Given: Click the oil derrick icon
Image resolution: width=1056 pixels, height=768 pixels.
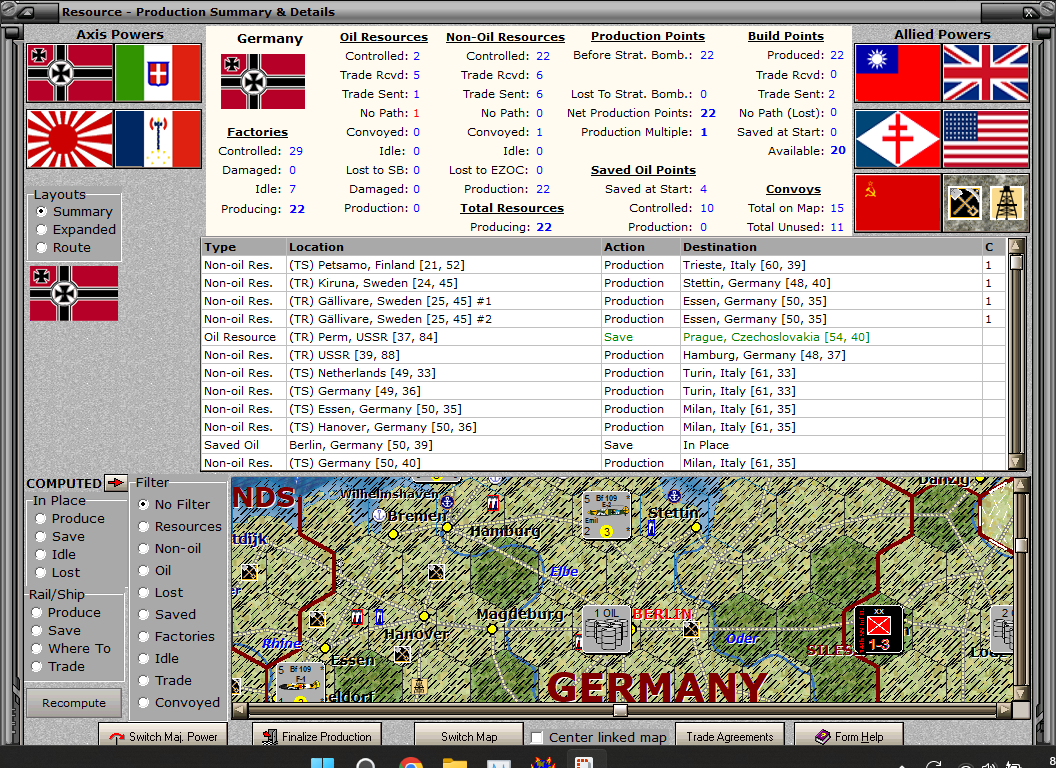Looking at the screenshot, I should point(1007,203).
